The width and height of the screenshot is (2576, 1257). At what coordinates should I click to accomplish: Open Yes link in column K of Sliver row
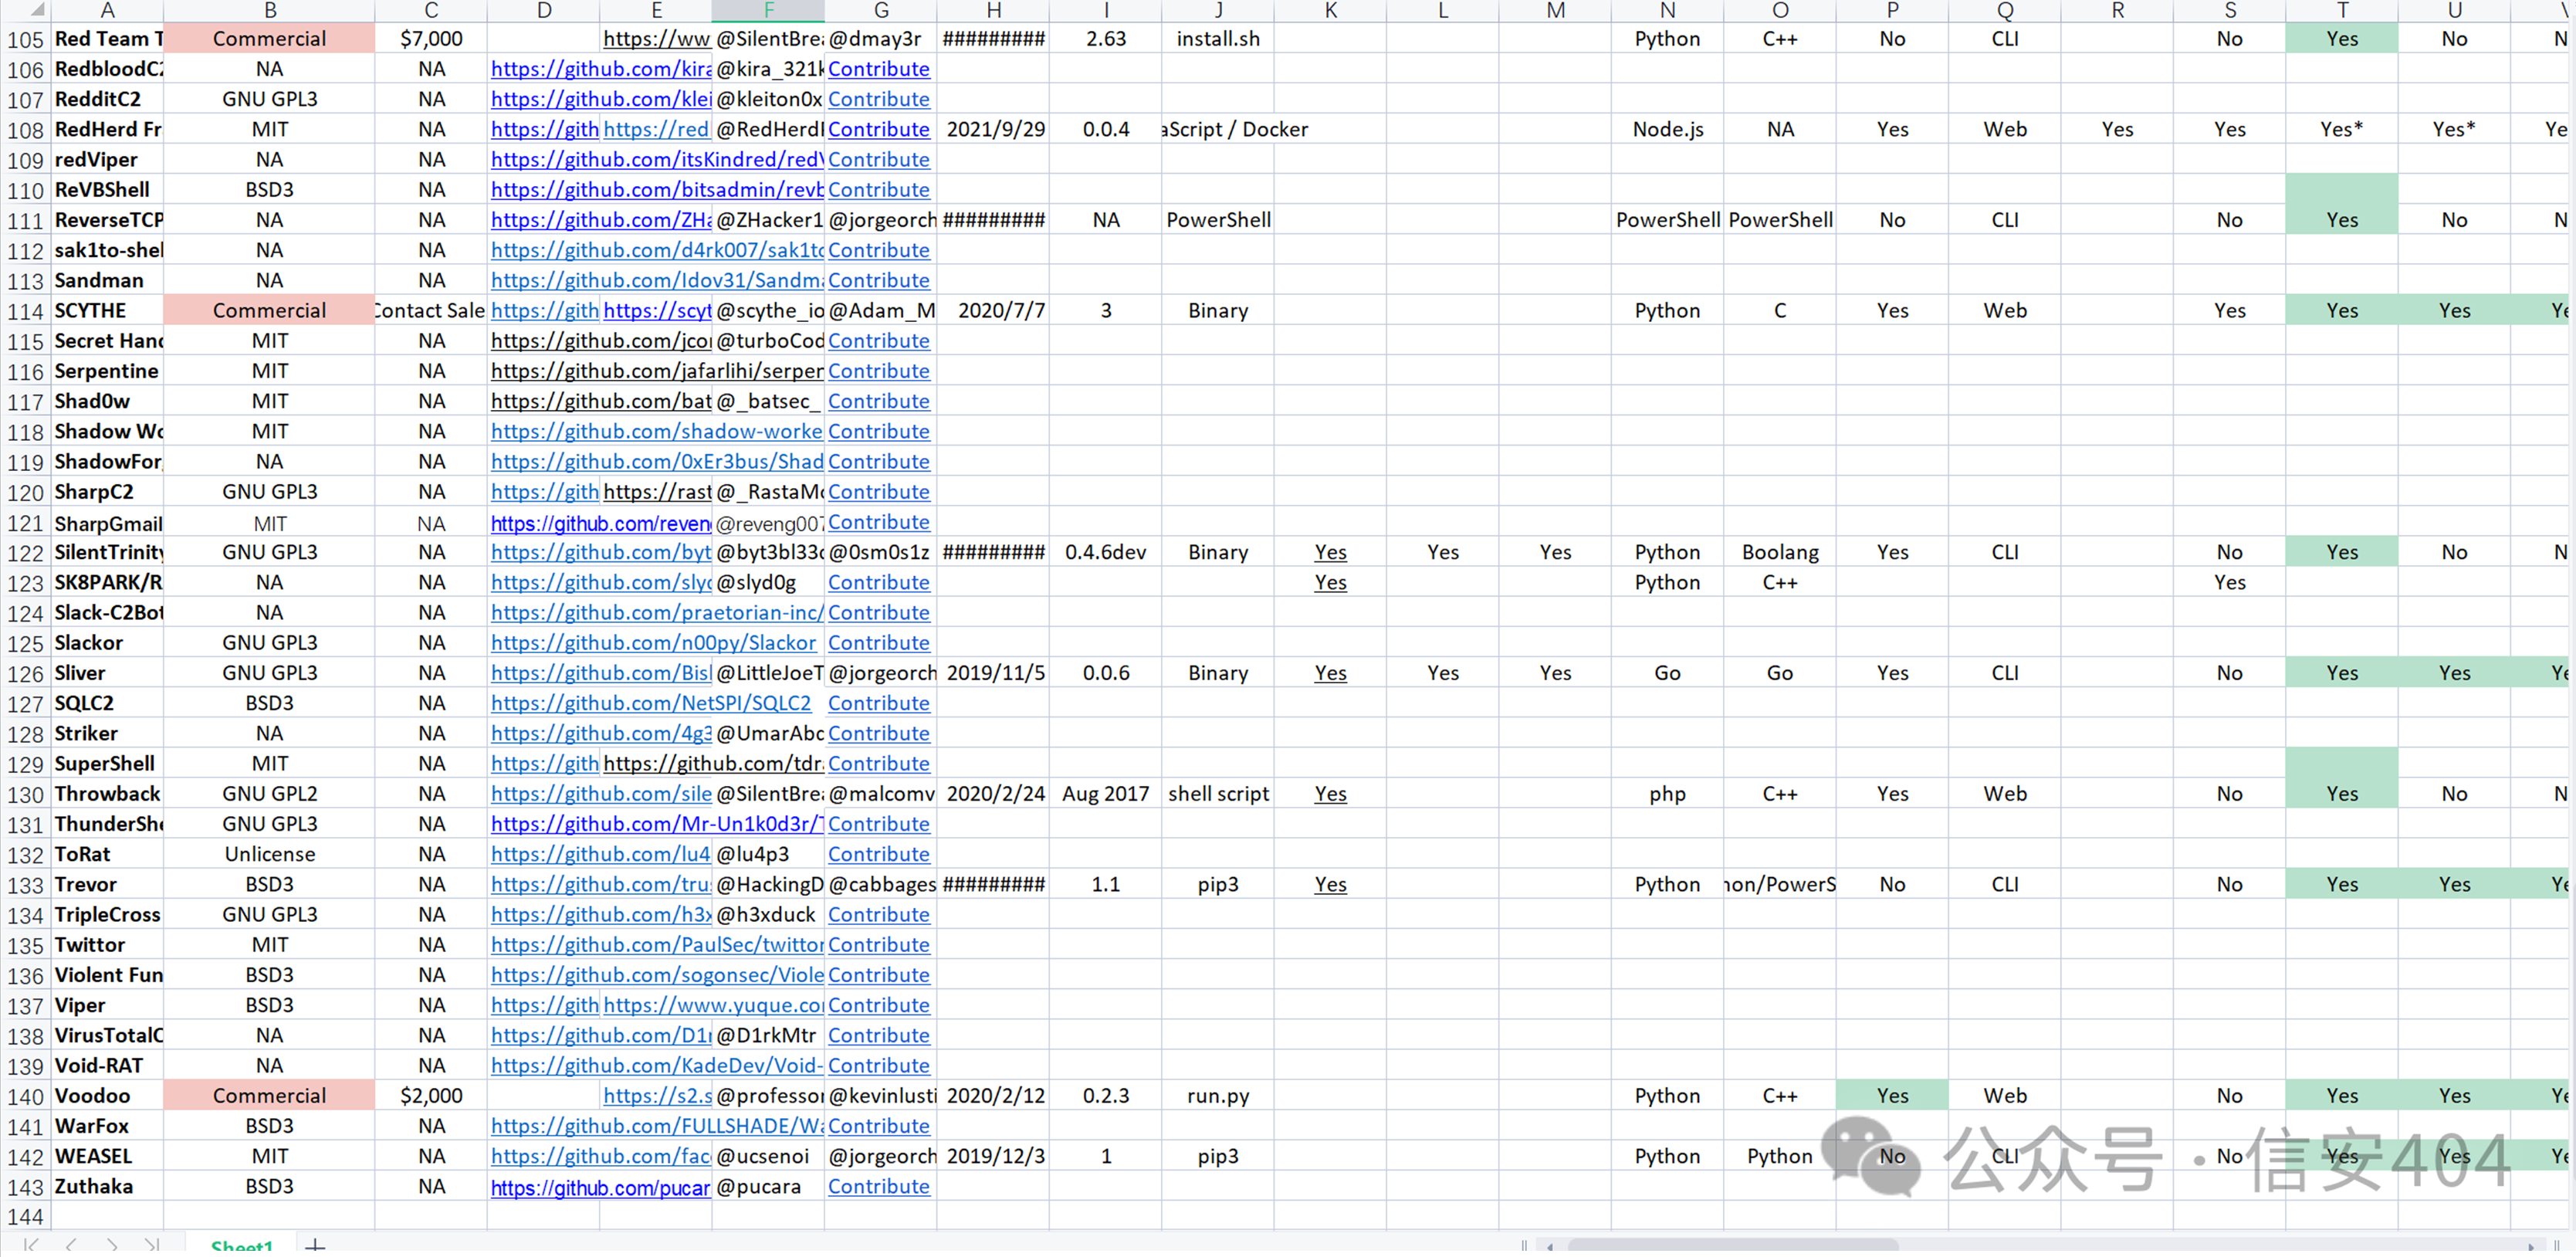1330,673
